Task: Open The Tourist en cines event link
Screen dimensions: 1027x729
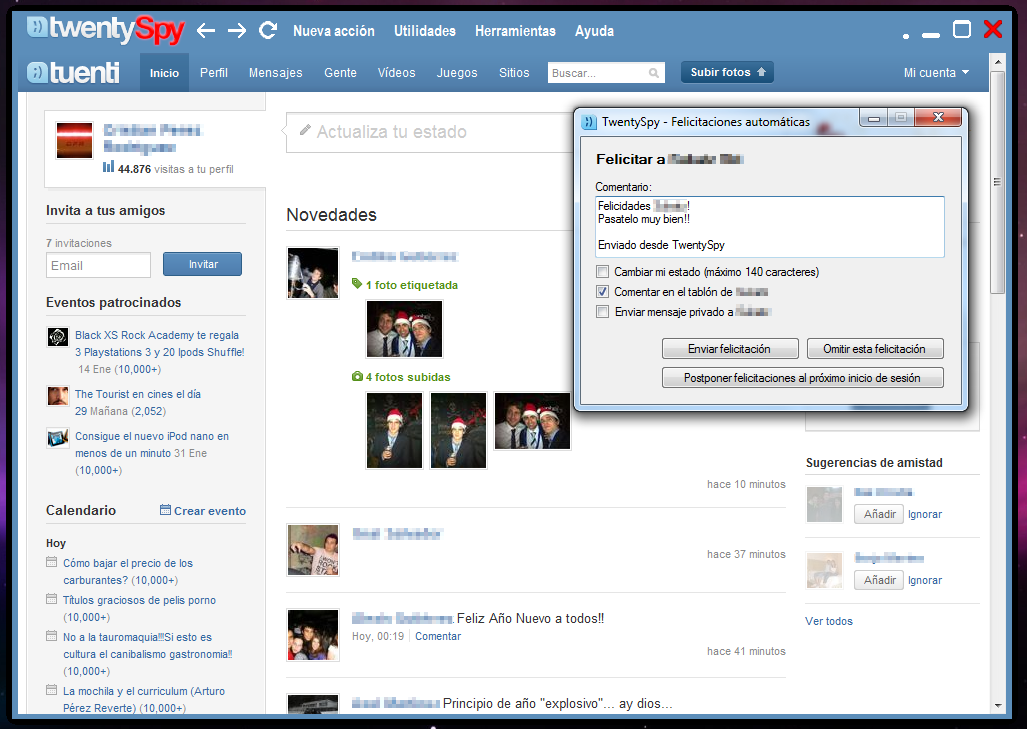Action: pos(138,394)
